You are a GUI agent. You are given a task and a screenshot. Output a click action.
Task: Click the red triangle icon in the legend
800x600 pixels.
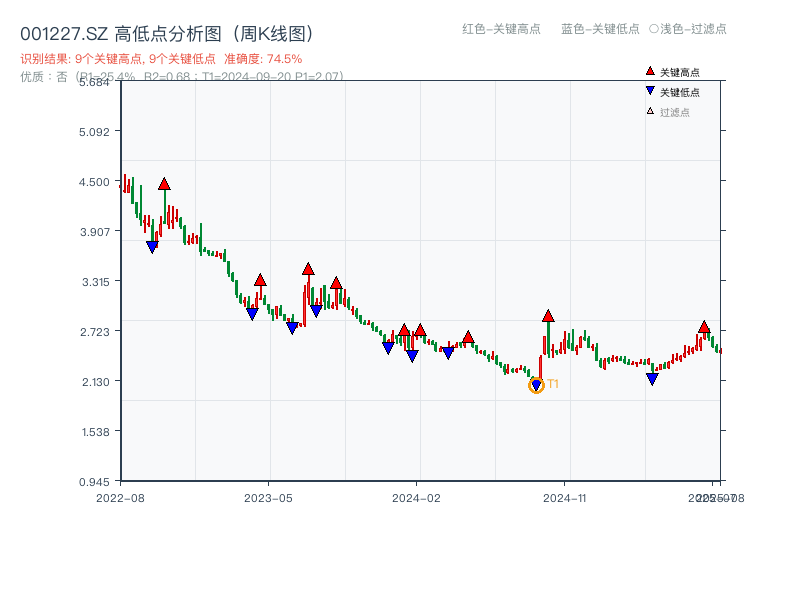coord(650,71)
